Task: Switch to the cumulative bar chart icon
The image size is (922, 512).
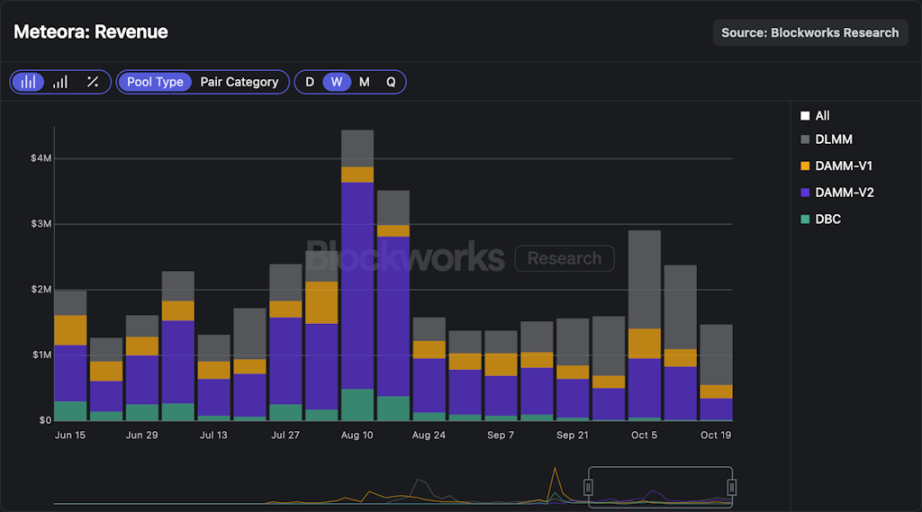Action: pyautogui.click(x=60, y=82)
